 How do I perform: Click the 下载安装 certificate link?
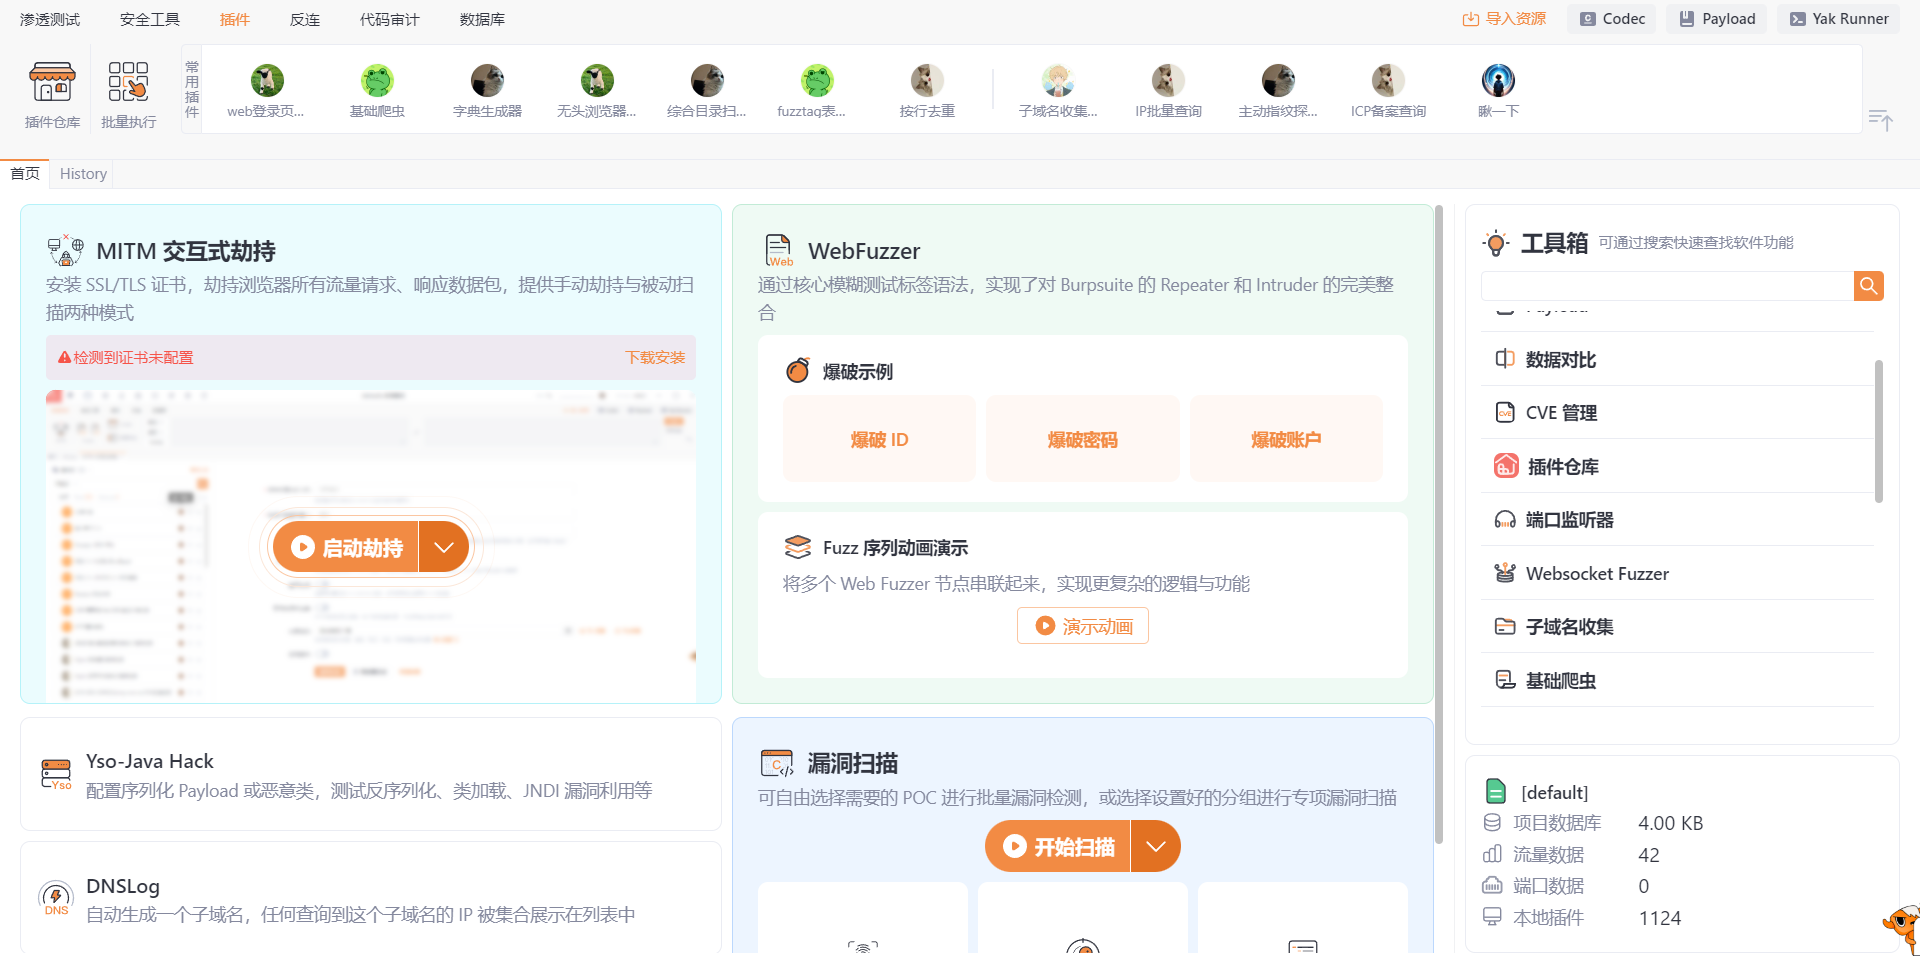(x=654, y=357)
